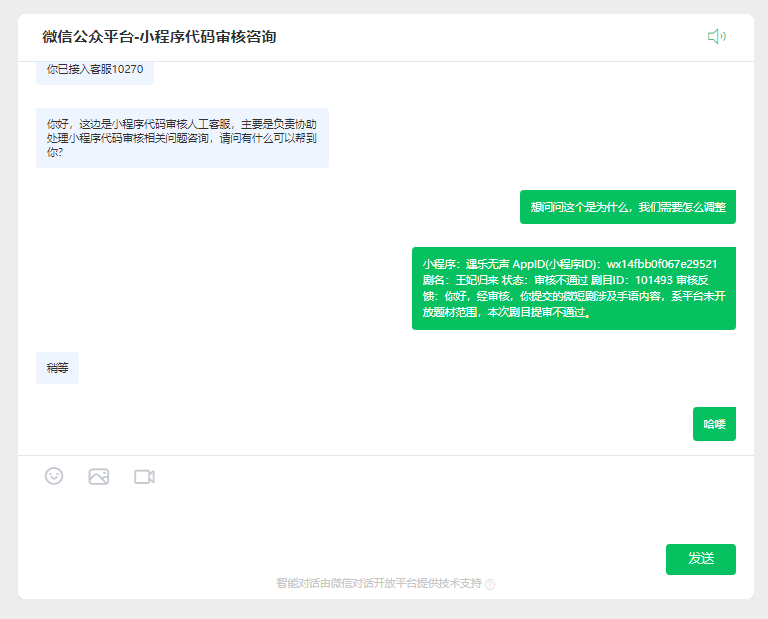Screen dimensions: 768x619
Task: Open the emoji picker
Action: pyautogui.click(x=54, y=476)
